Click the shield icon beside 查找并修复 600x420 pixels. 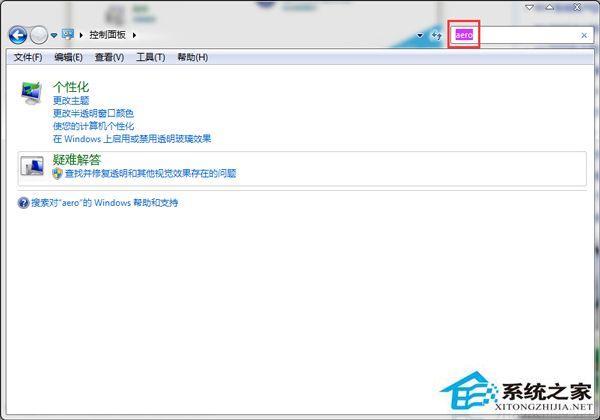[57, 173]
